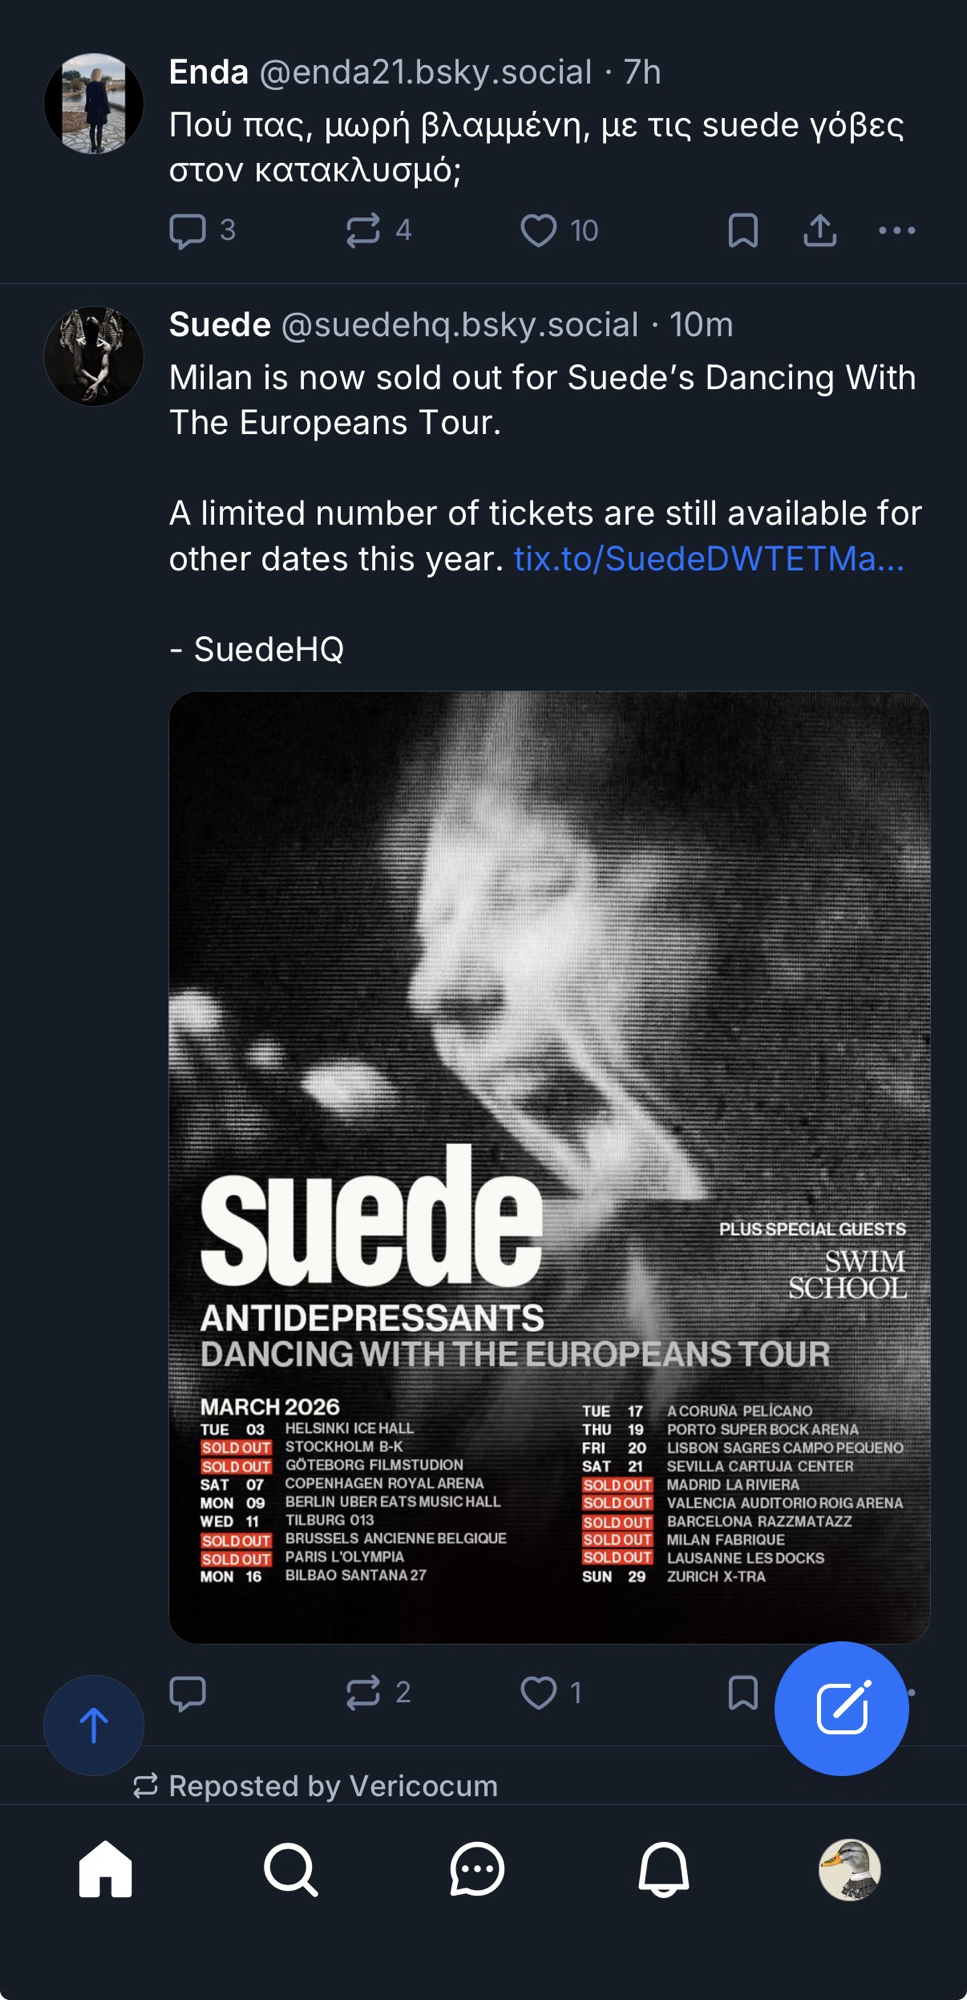Compose a new post

tap(841, 1709)
